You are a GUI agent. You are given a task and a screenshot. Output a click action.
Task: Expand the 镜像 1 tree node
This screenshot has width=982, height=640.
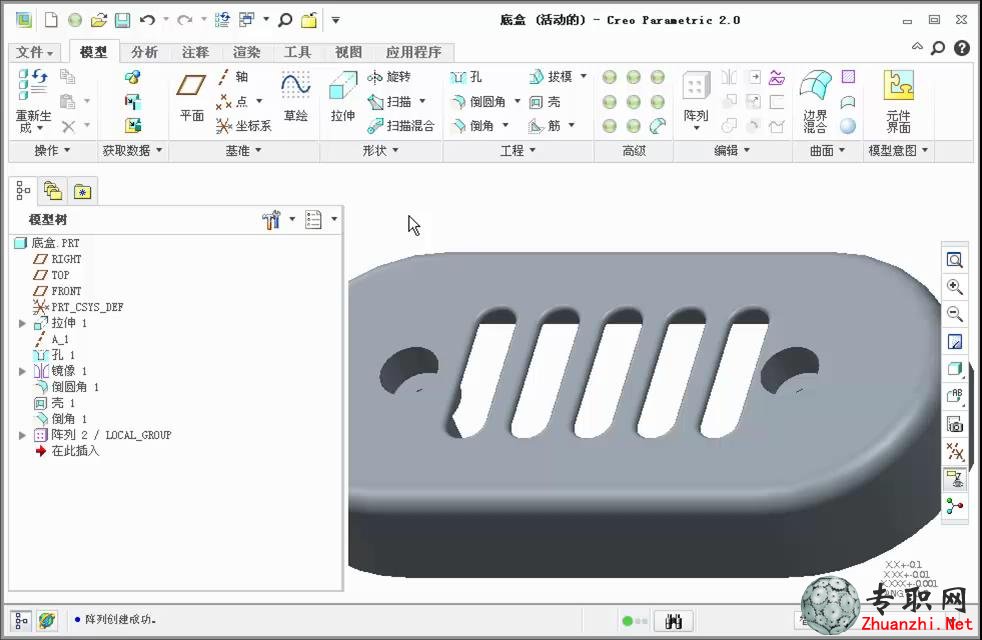coord(22,371)
